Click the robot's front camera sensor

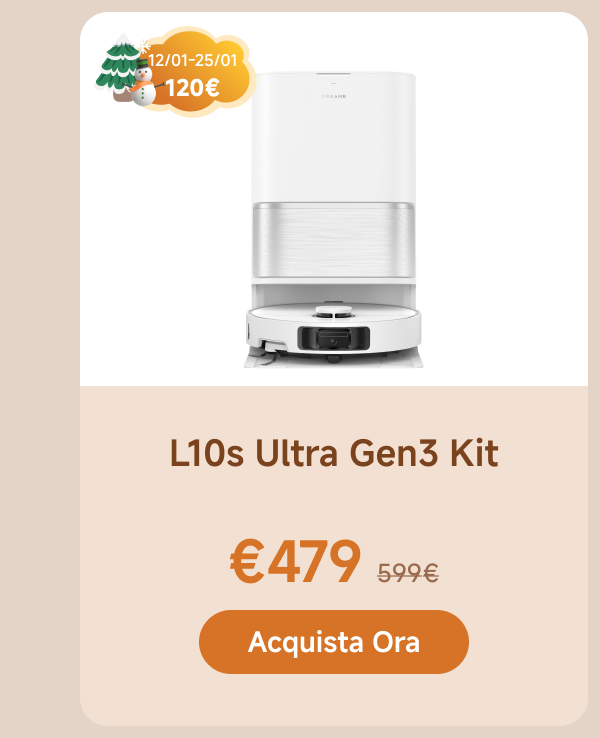(333, 338)
